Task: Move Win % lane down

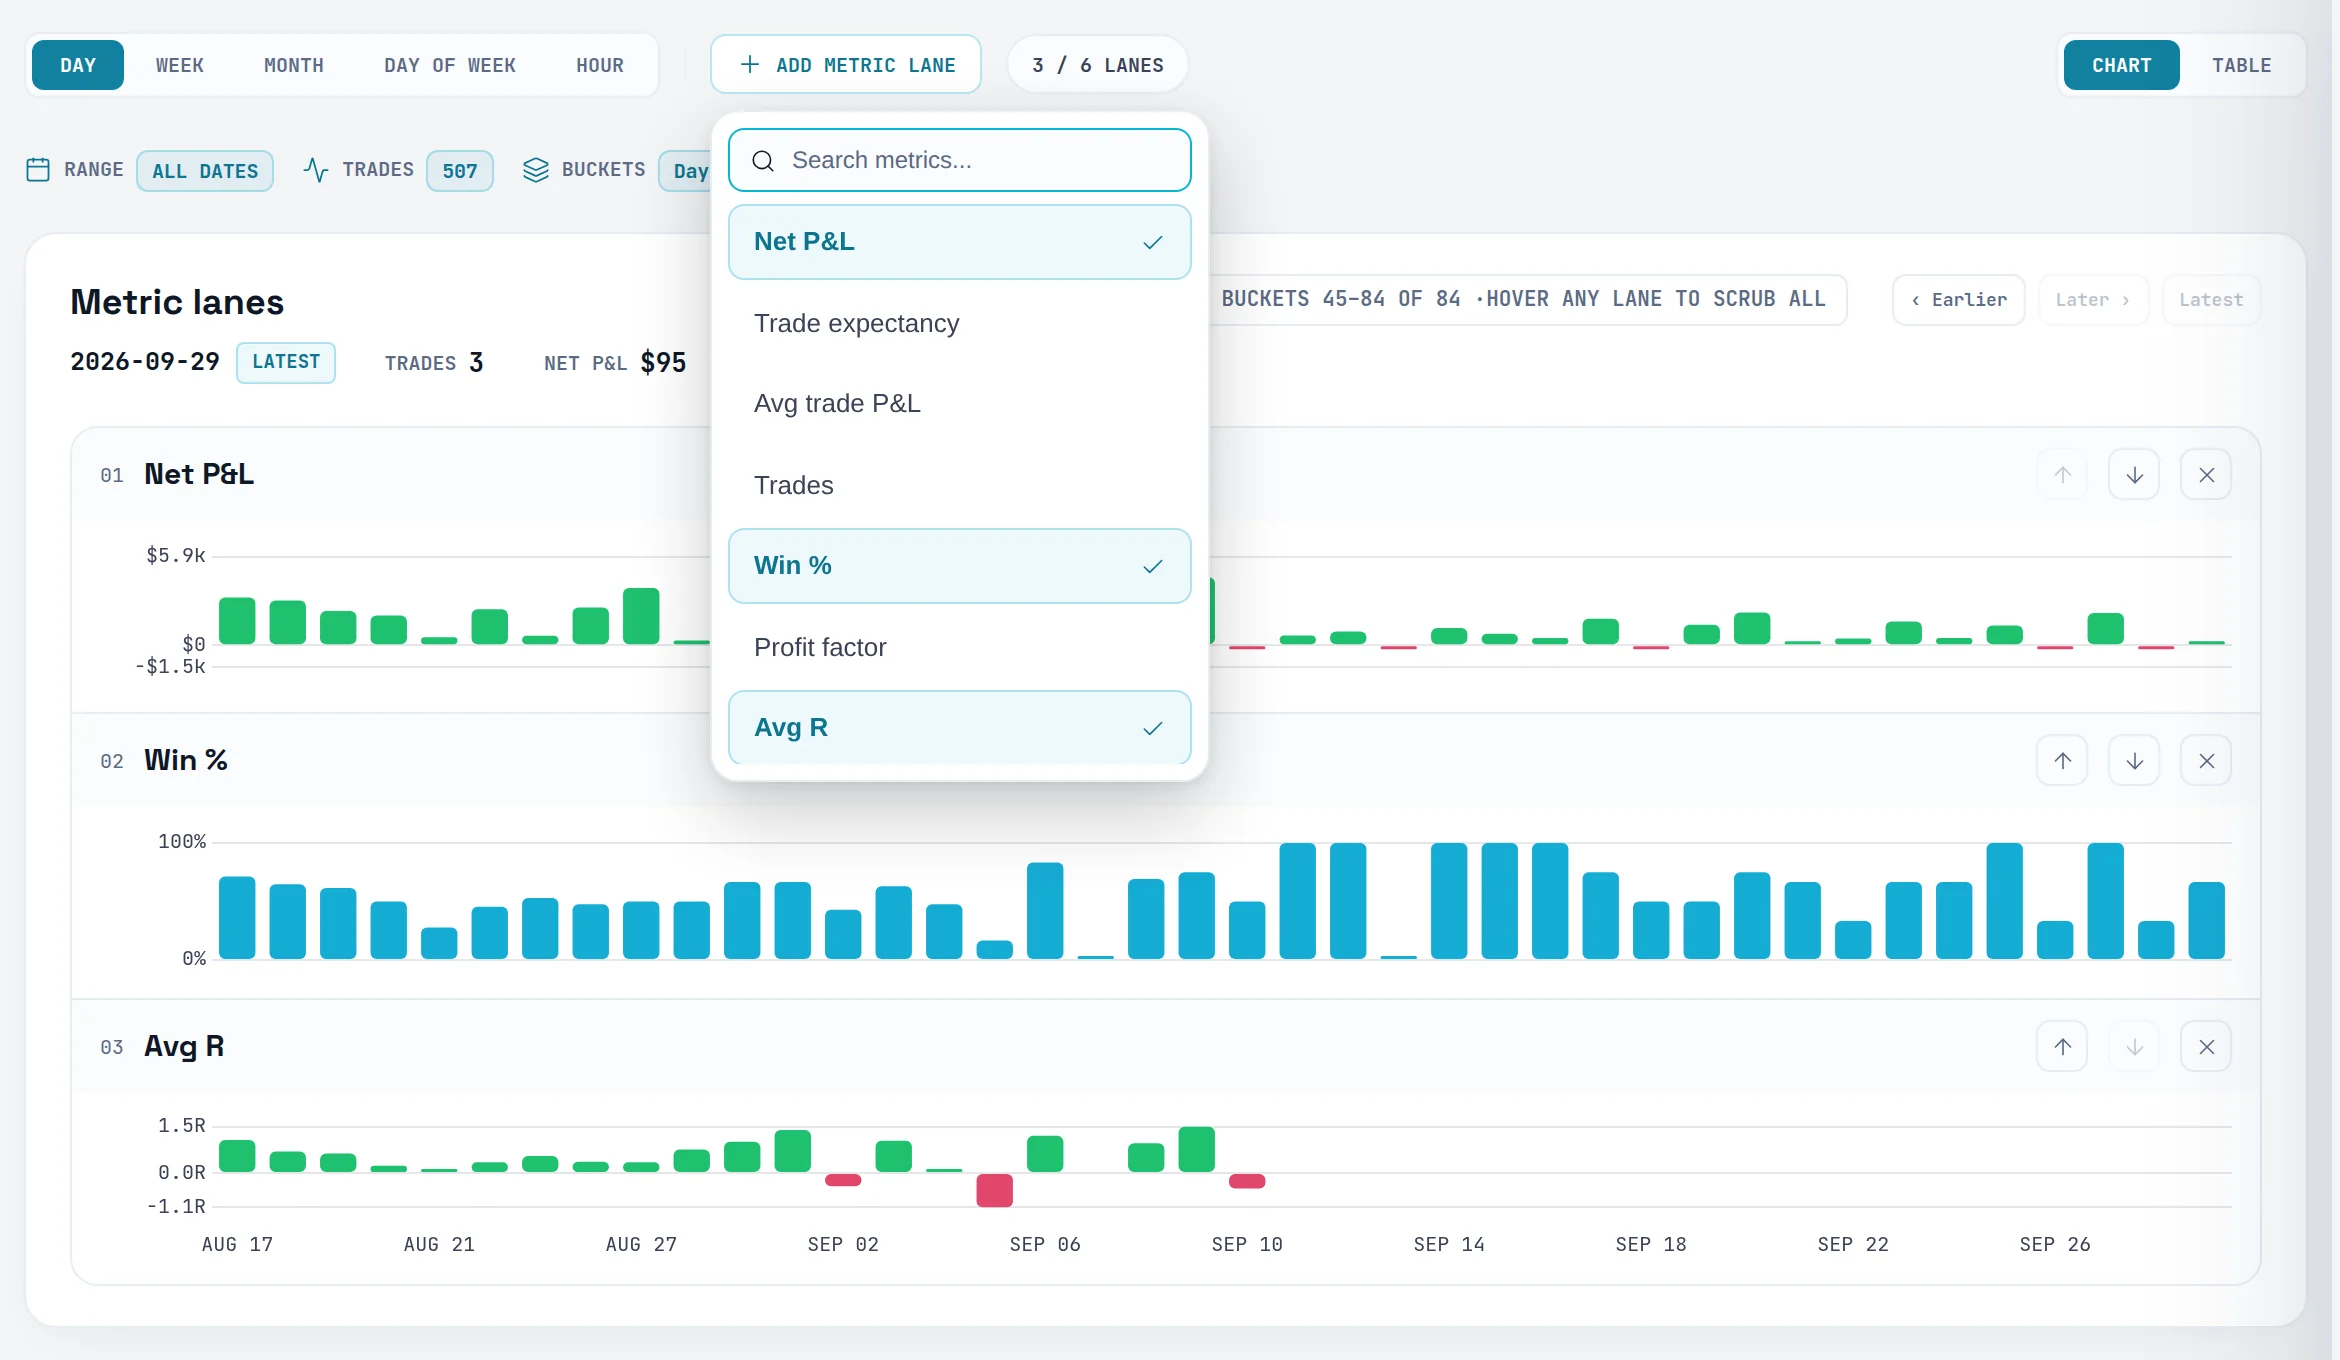Action: point(2134,761)
